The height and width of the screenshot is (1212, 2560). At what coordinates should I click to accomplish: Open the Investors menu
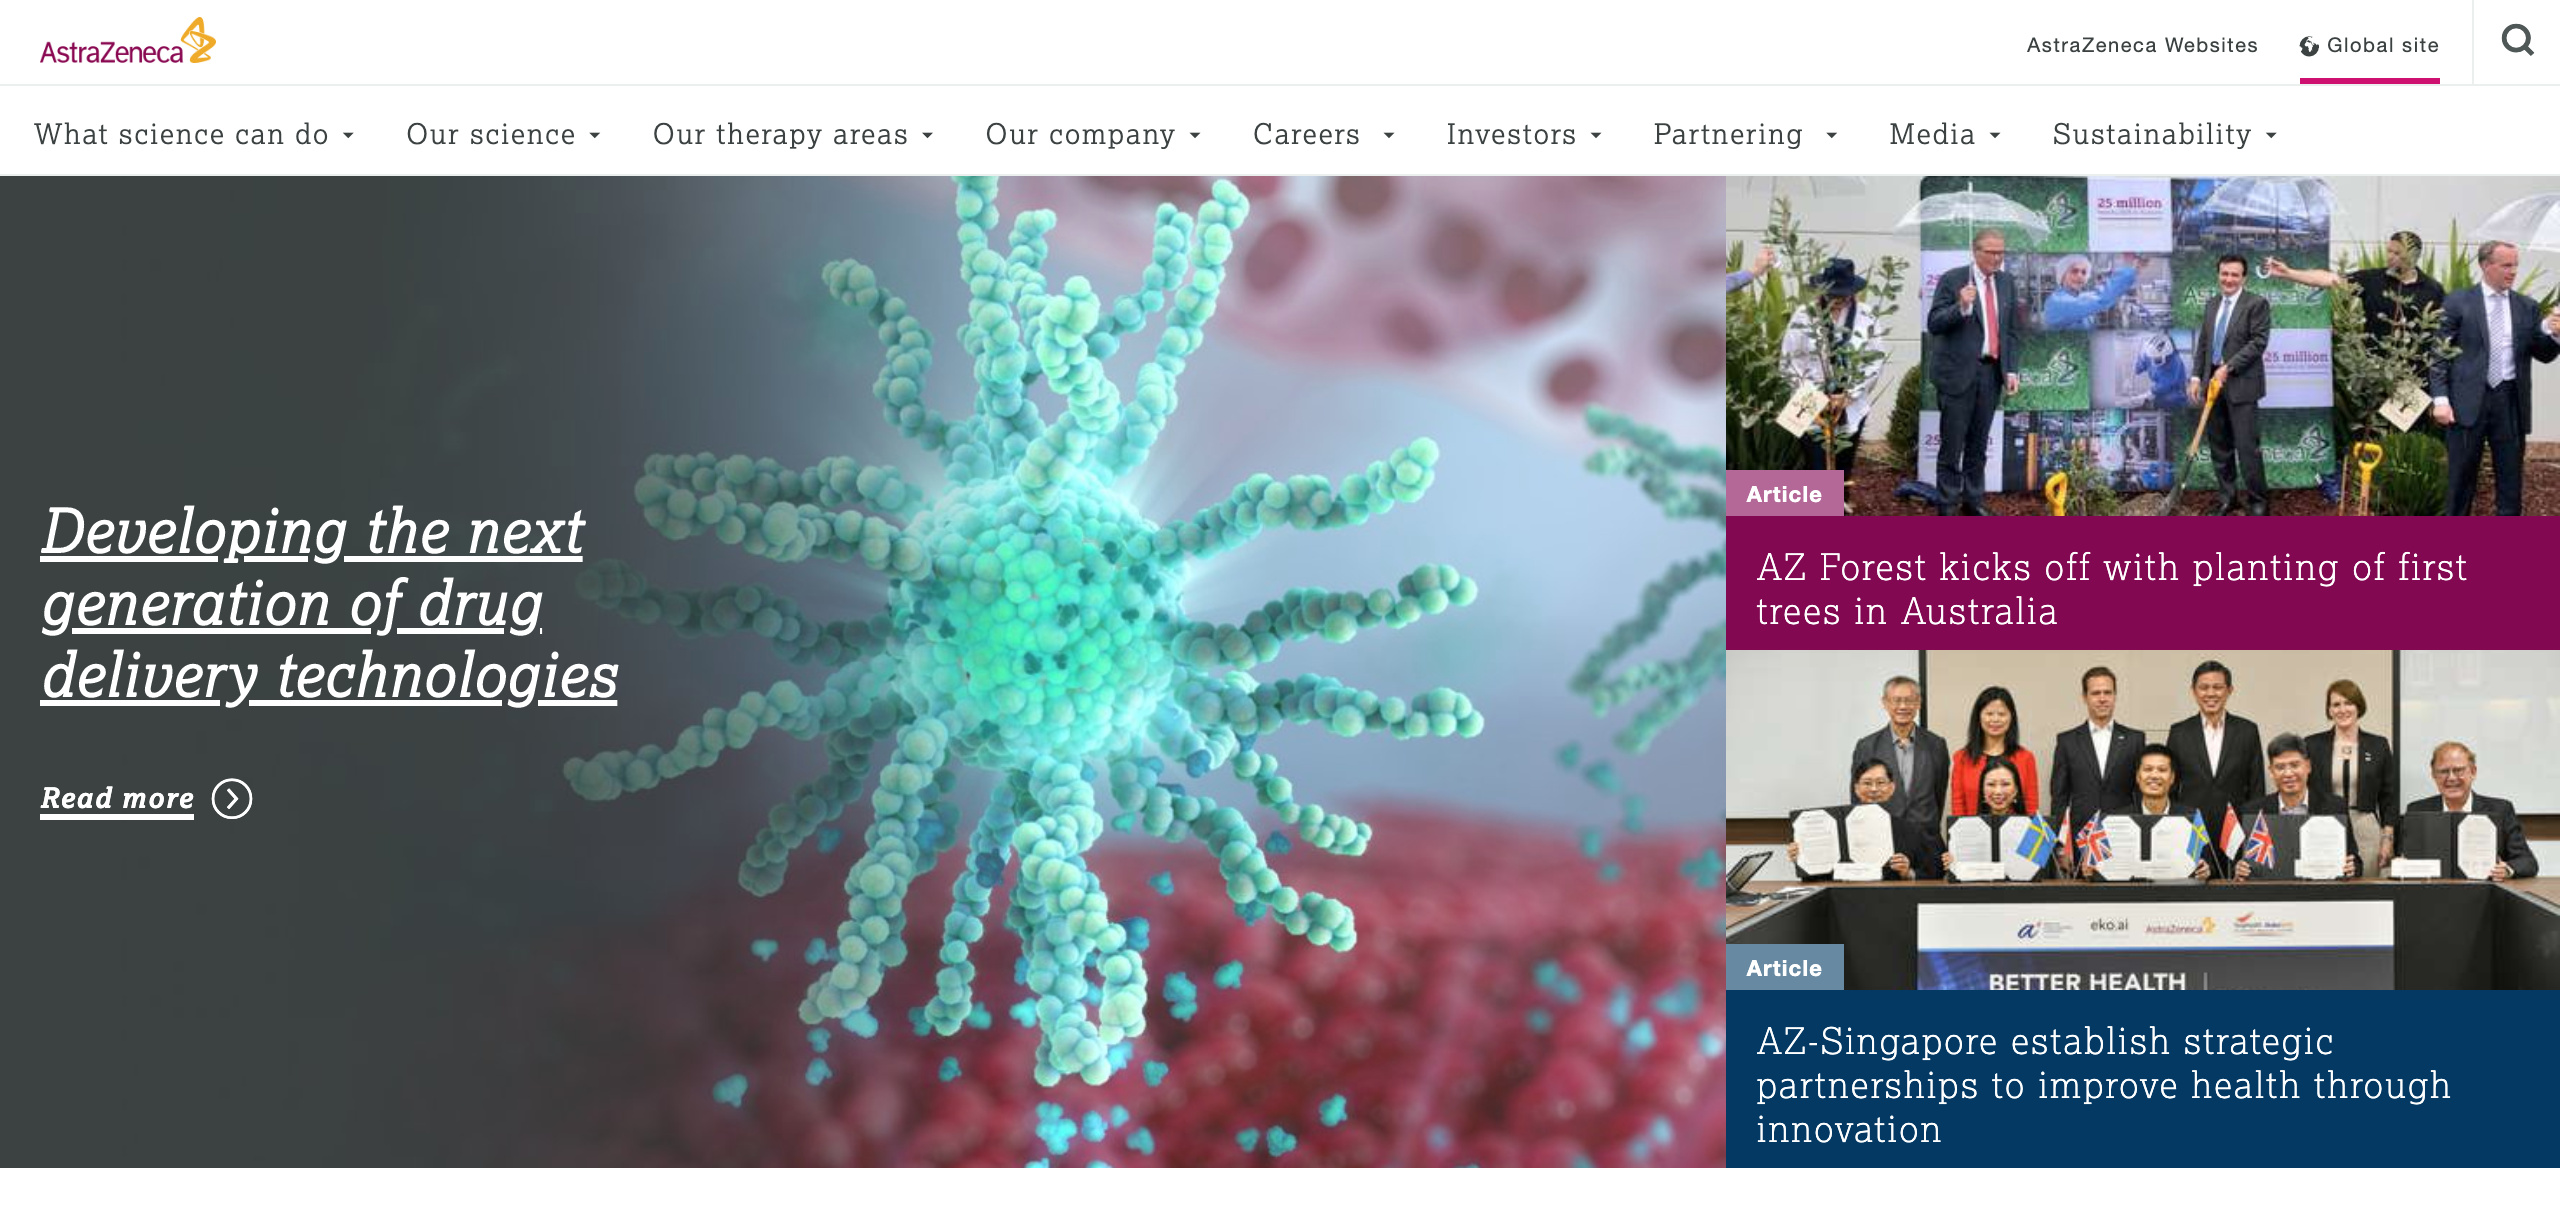[1524, 134]
